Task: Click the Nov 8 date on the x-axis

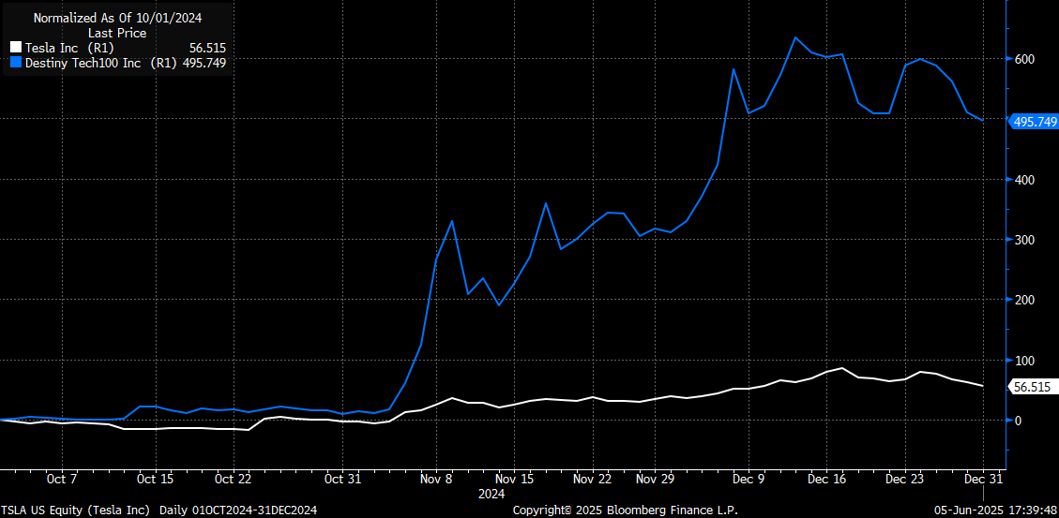Action: [x=437, y=478]
